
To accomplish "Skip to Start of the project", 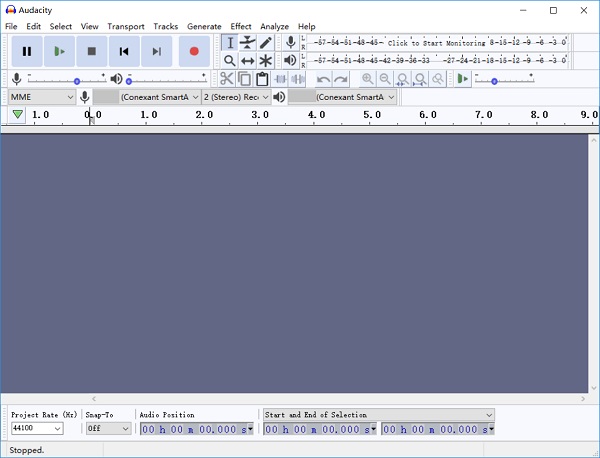I will click(124, 51).
